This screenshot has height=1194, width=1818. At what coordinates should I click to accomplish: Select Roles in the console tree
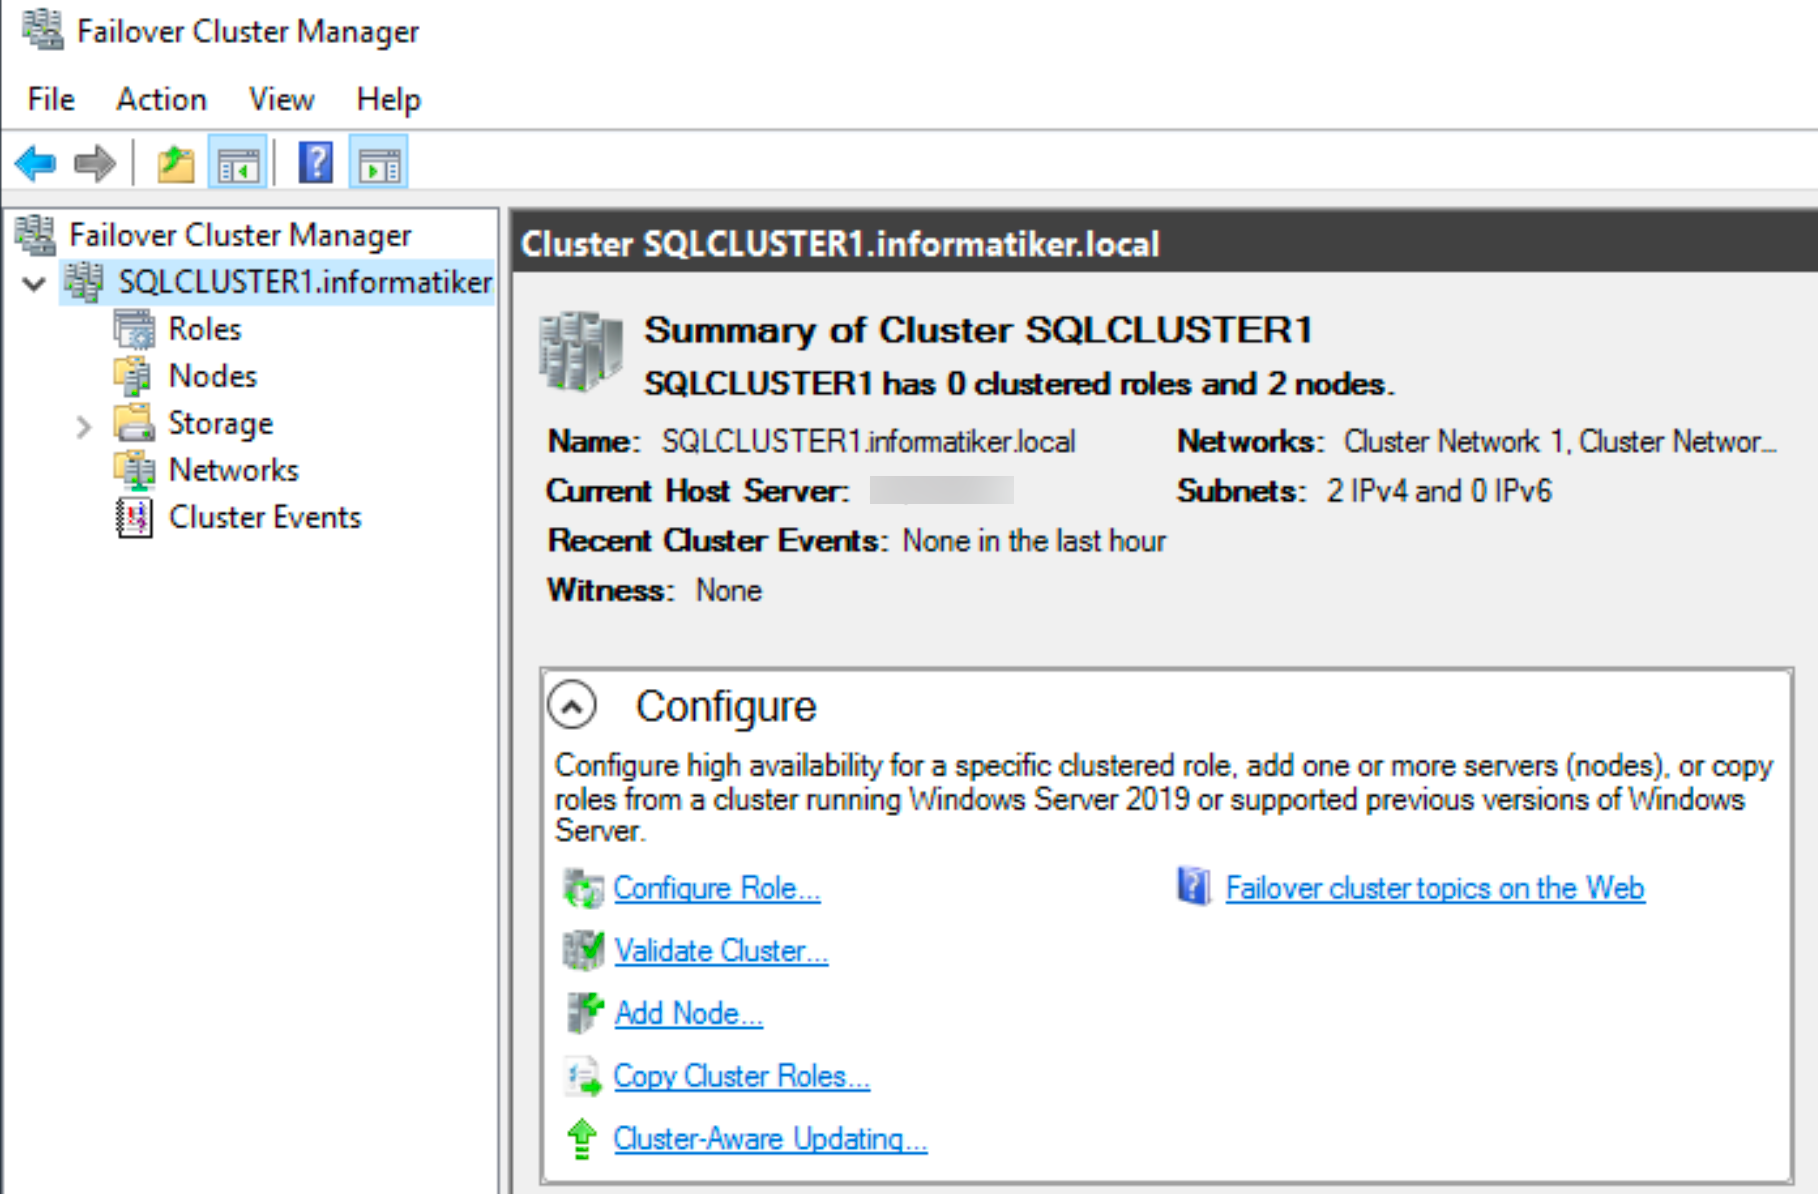[x=204, y=329]
